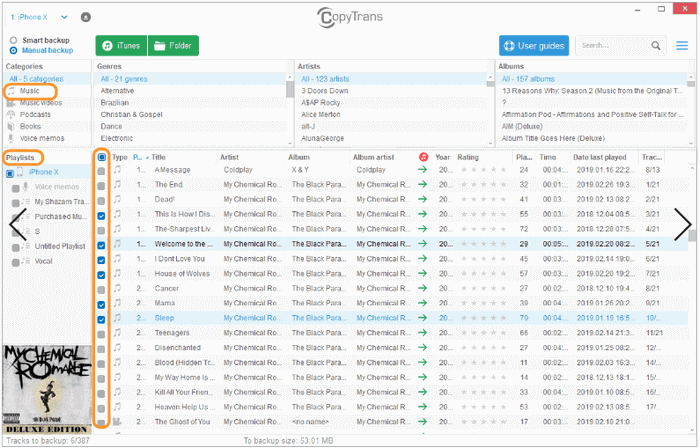Sort tracks by Rating column

point(468,157)
